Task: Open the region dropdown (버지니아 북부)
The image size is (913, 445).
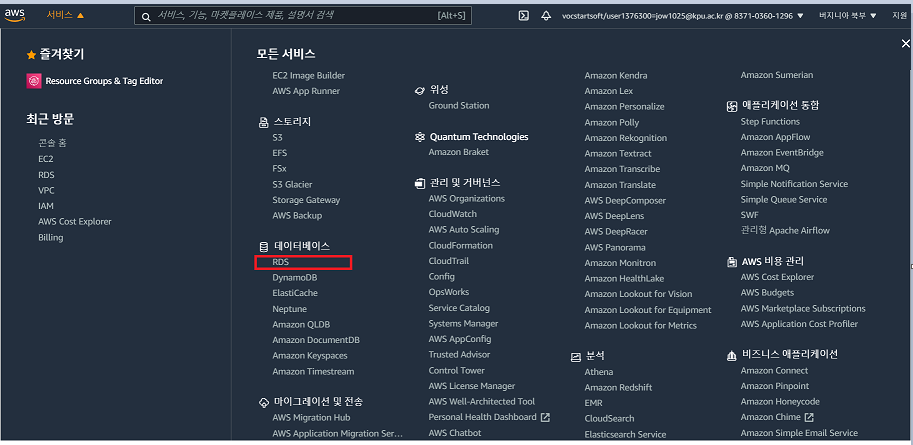Action: [x=847, y=16]
